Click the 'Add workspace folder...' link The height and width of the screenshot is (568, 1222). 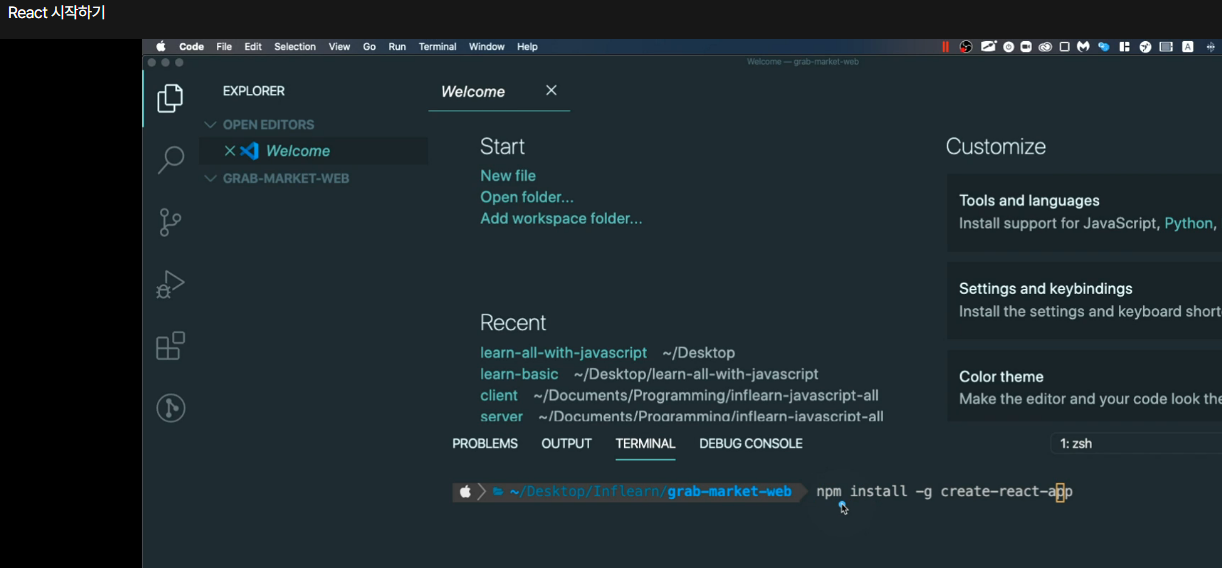(x=561, y=218)
